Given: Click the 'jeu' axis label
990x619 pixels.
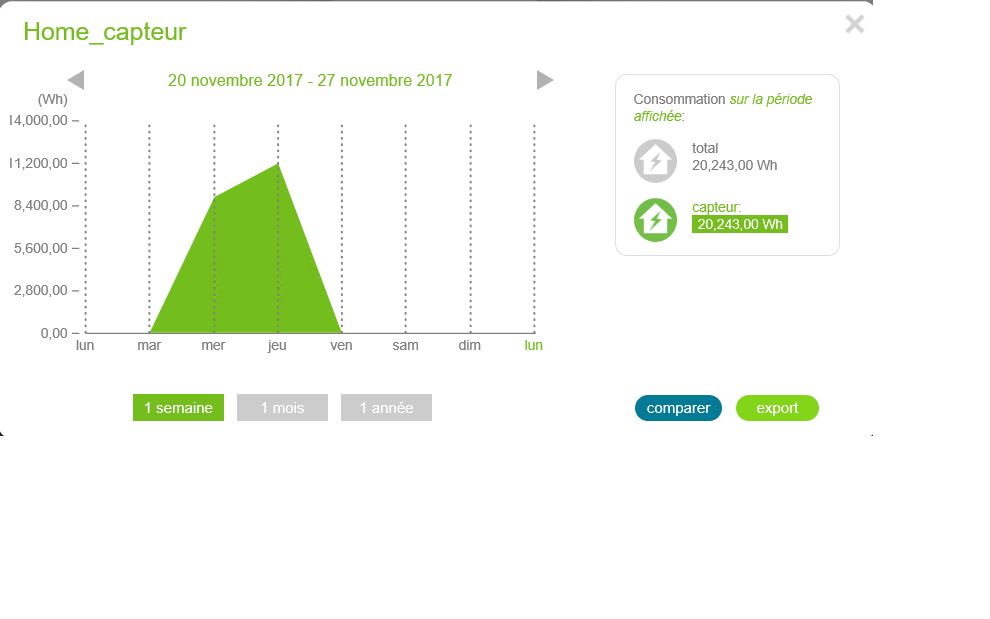Looking at the screenshot, I should (277, 346).
